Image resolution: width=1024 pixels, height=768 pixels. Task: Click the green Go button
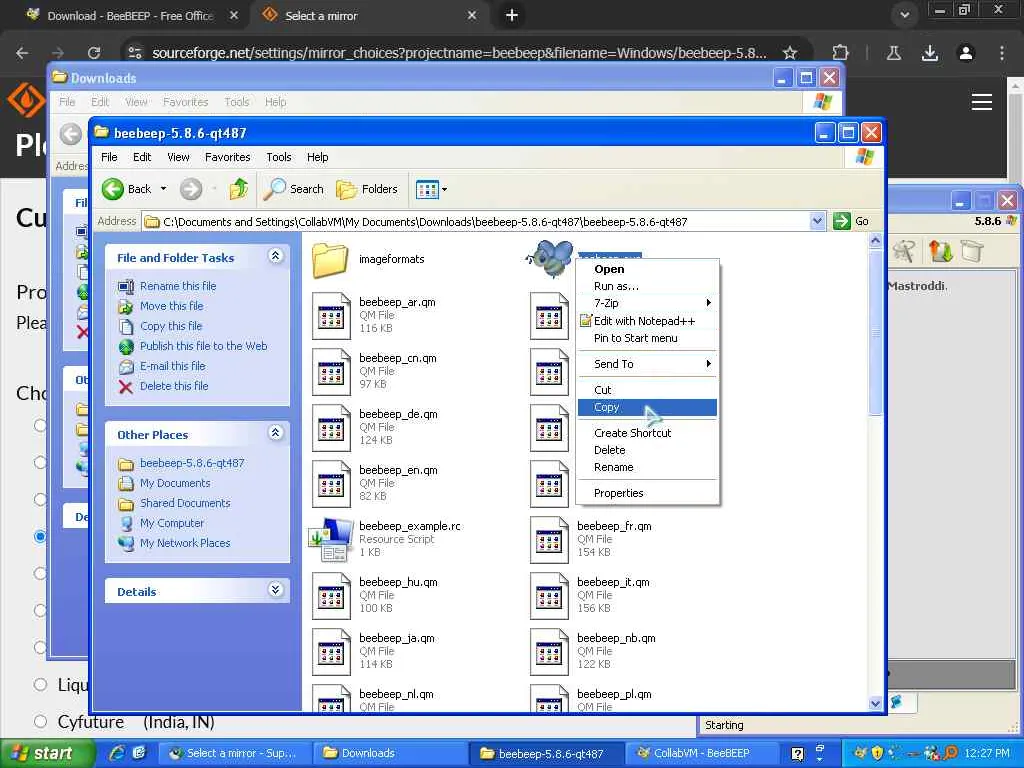851,221
